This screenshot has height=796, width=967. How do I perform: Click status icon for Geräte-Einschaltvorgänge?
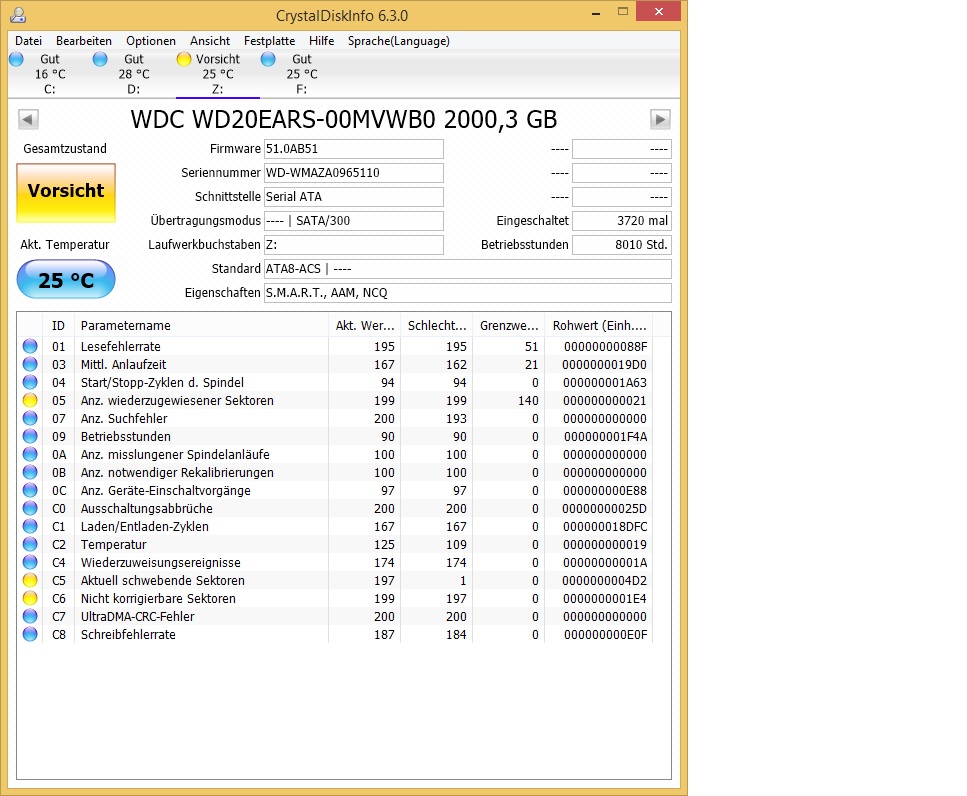pyautogui.click(x=30, y=490)
